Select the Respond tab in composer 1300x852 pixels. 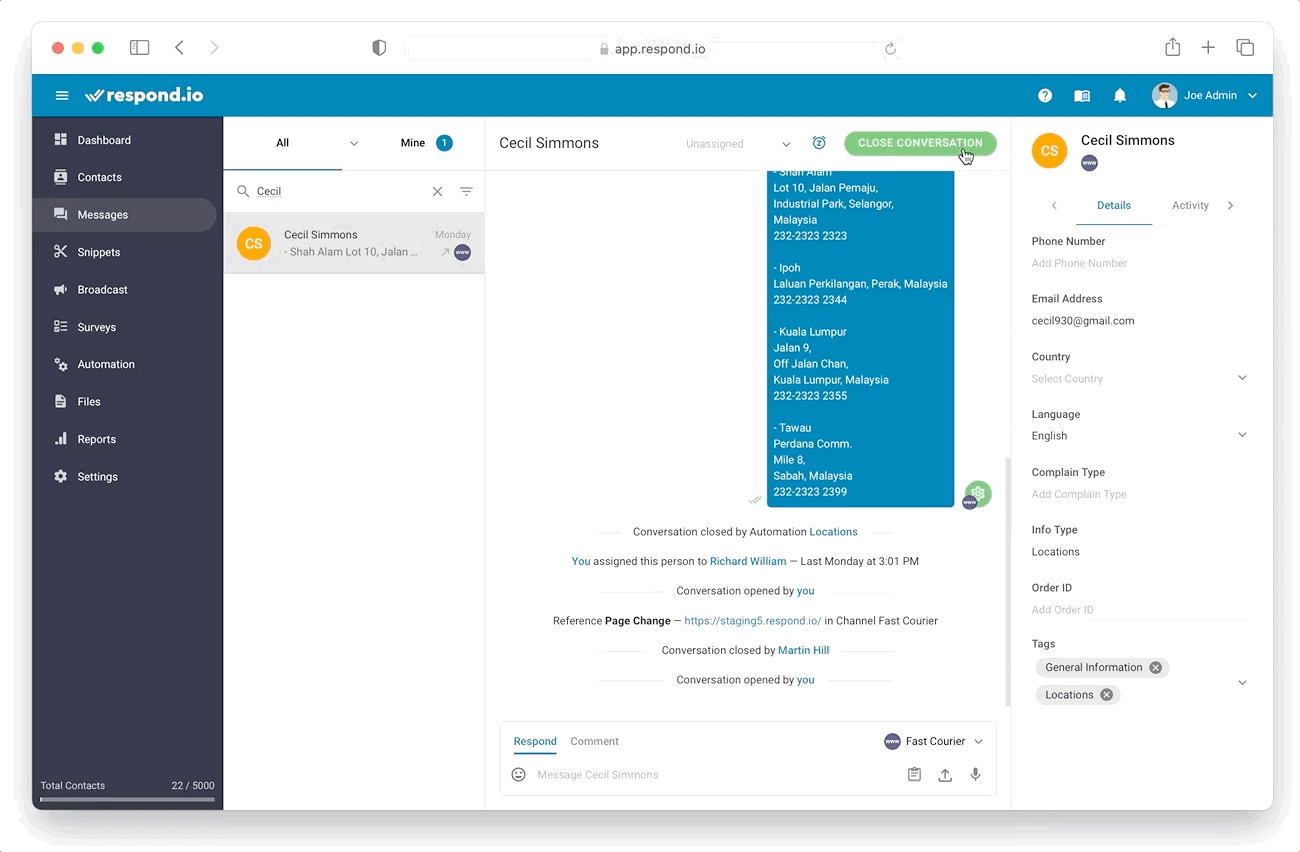click(535, 742)
